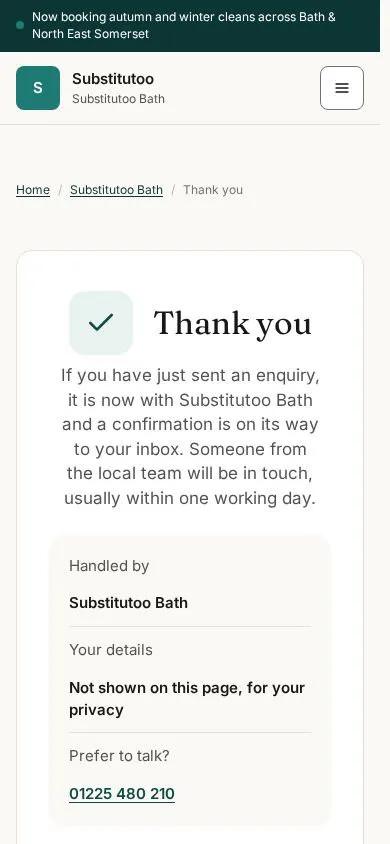Click 'Not shown on this page' privacy text
This screenshot has height=844, width=390.
pyautogui.click(x=187, y=699)
